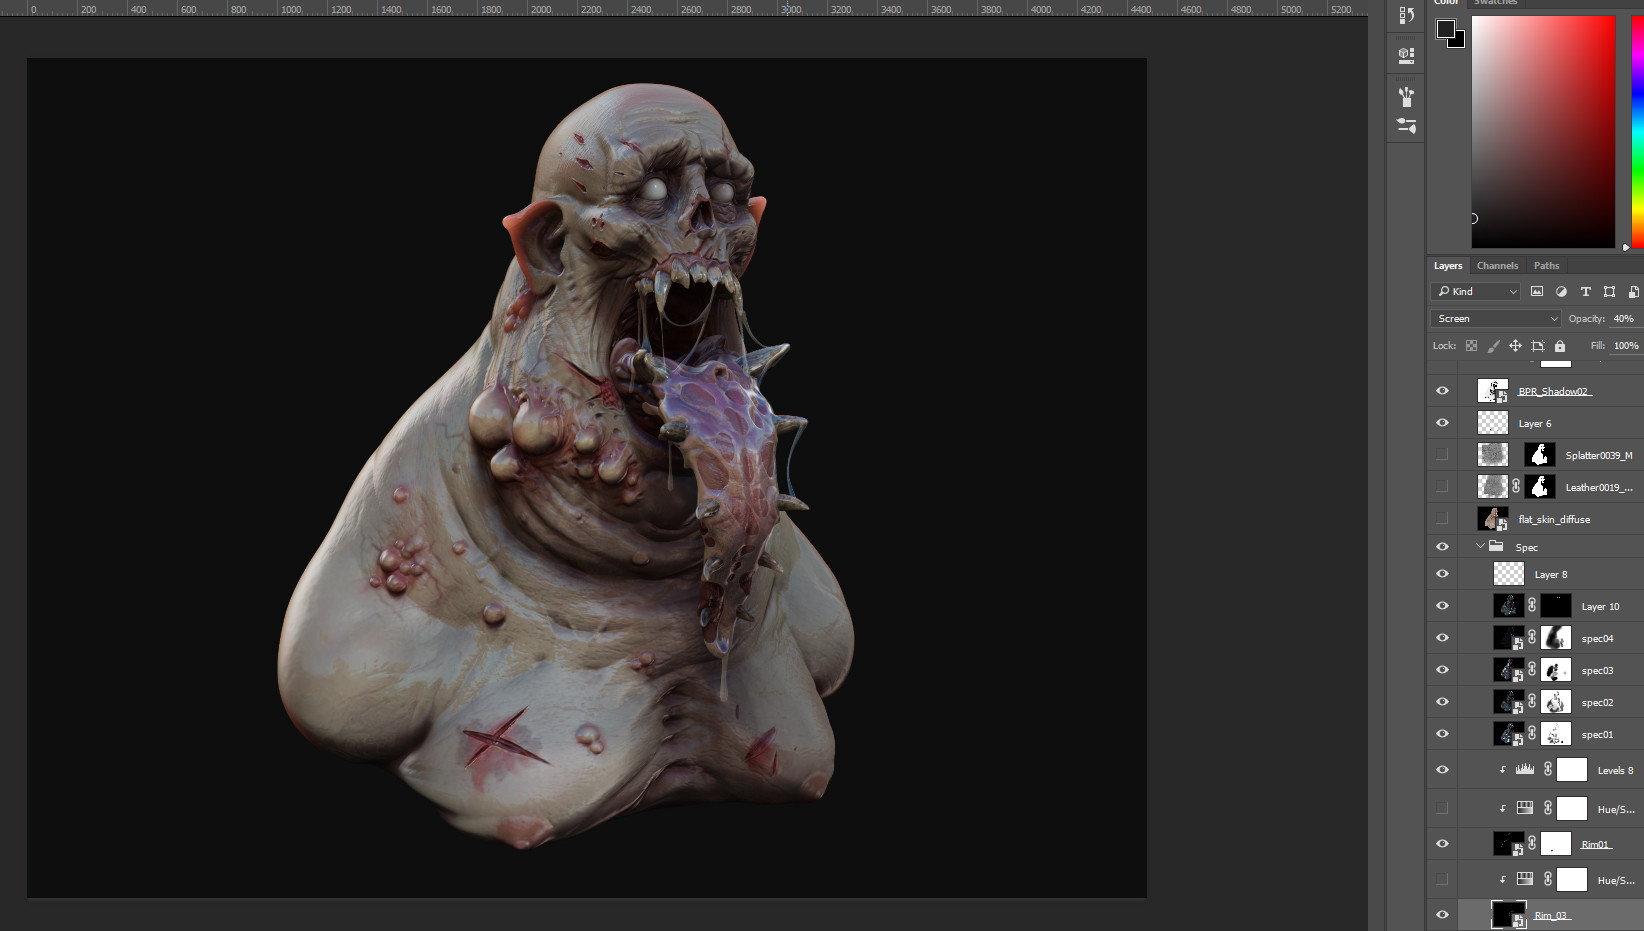
Task: Hide the Spec group
Action: (1442, 547)
